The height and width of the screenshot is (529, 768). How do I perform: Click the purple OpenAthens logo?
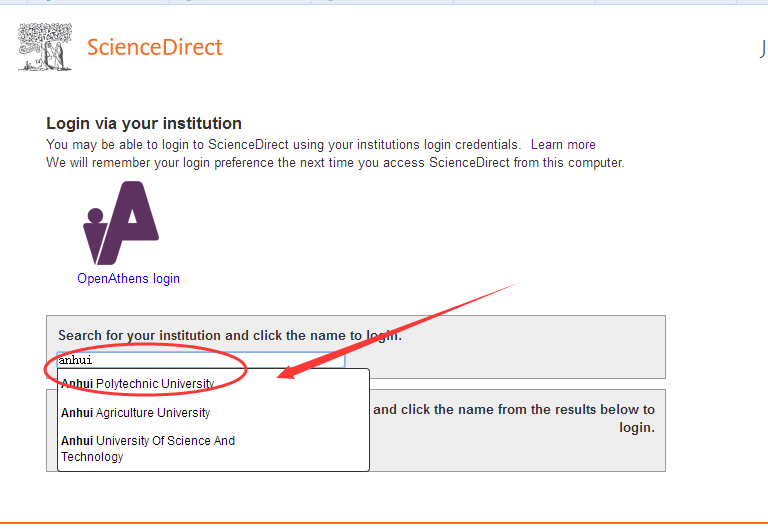pos(122,222)
